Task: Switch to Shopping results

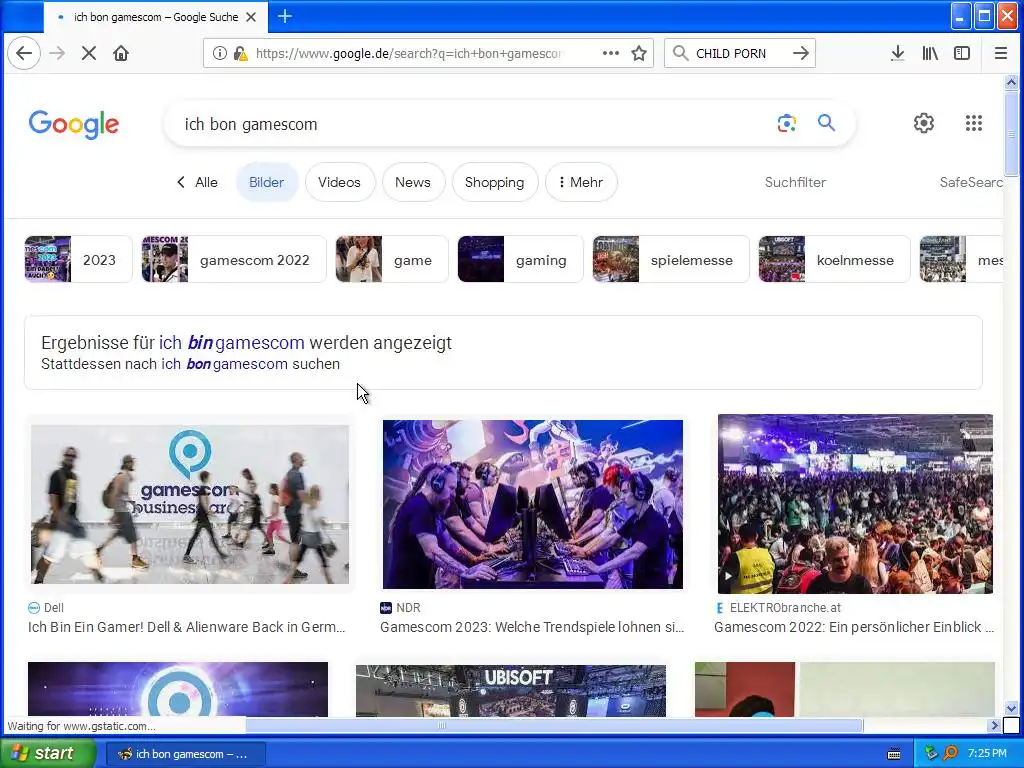Action: coord(494,182)
